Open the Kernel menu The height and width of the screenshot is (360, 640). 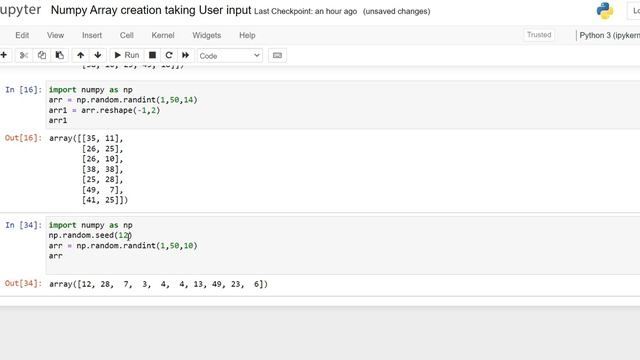[163, 36]
